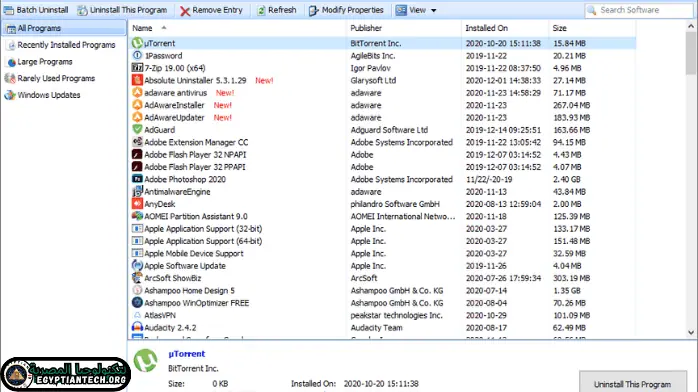Click publisher Igor Pavlov cell
The width and height of the screenshot is (698, 392).
coord(370,68)
